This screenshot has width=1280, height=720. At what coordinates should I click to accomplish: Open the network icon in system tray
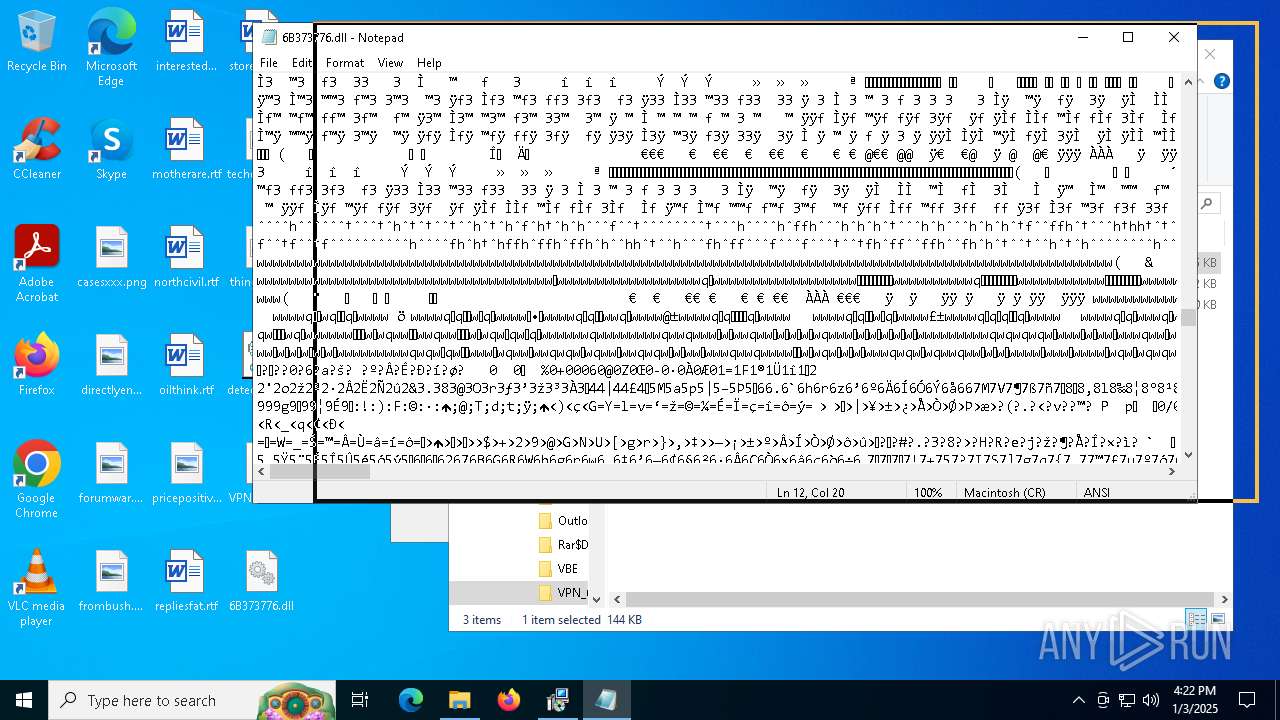click(1127, 700)
